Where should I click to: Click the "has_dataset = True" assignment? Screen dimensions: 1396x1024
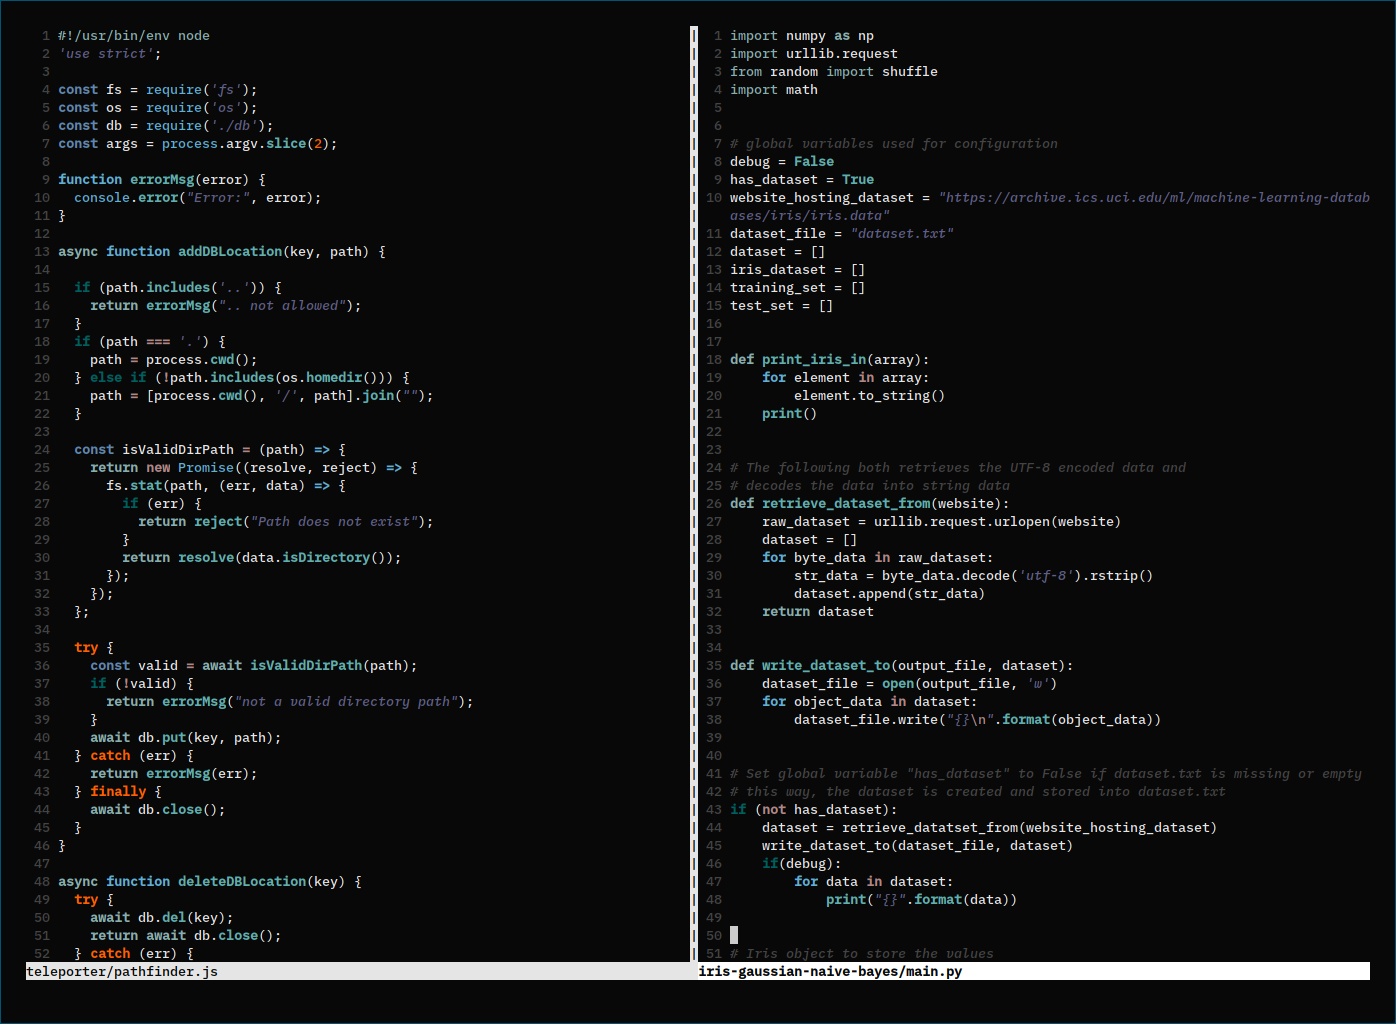pyautogui.click(x=802, y=180)
